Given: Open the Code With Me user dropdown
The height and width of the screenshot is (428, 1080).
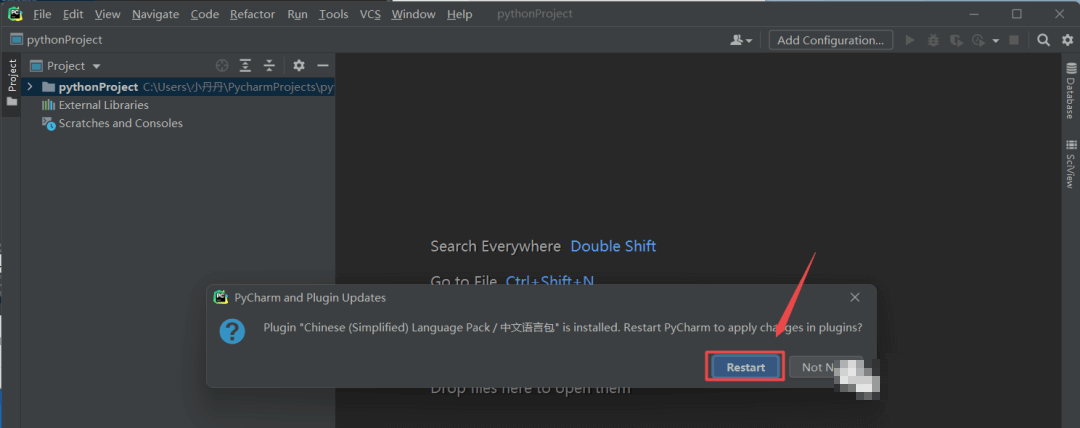Looking at the screenshot, I should [741, 40].
